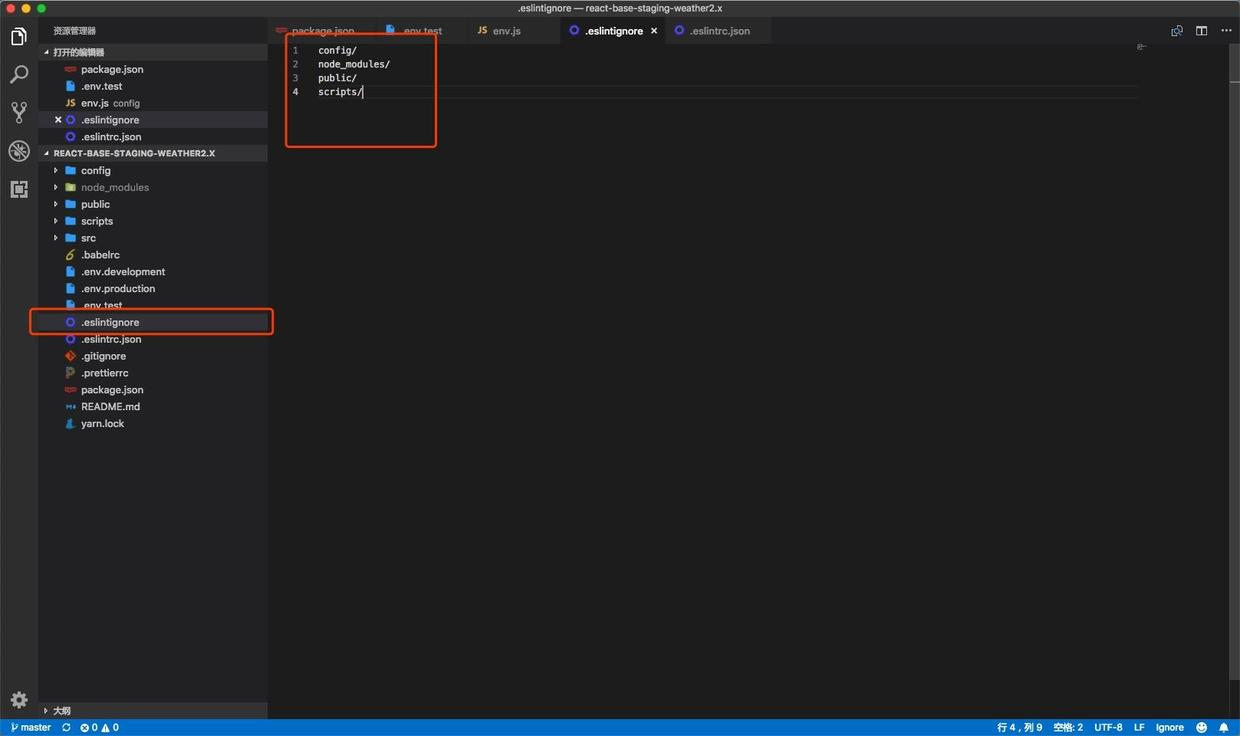Collapse the 打开的编辑器 section

coord(153,52)
